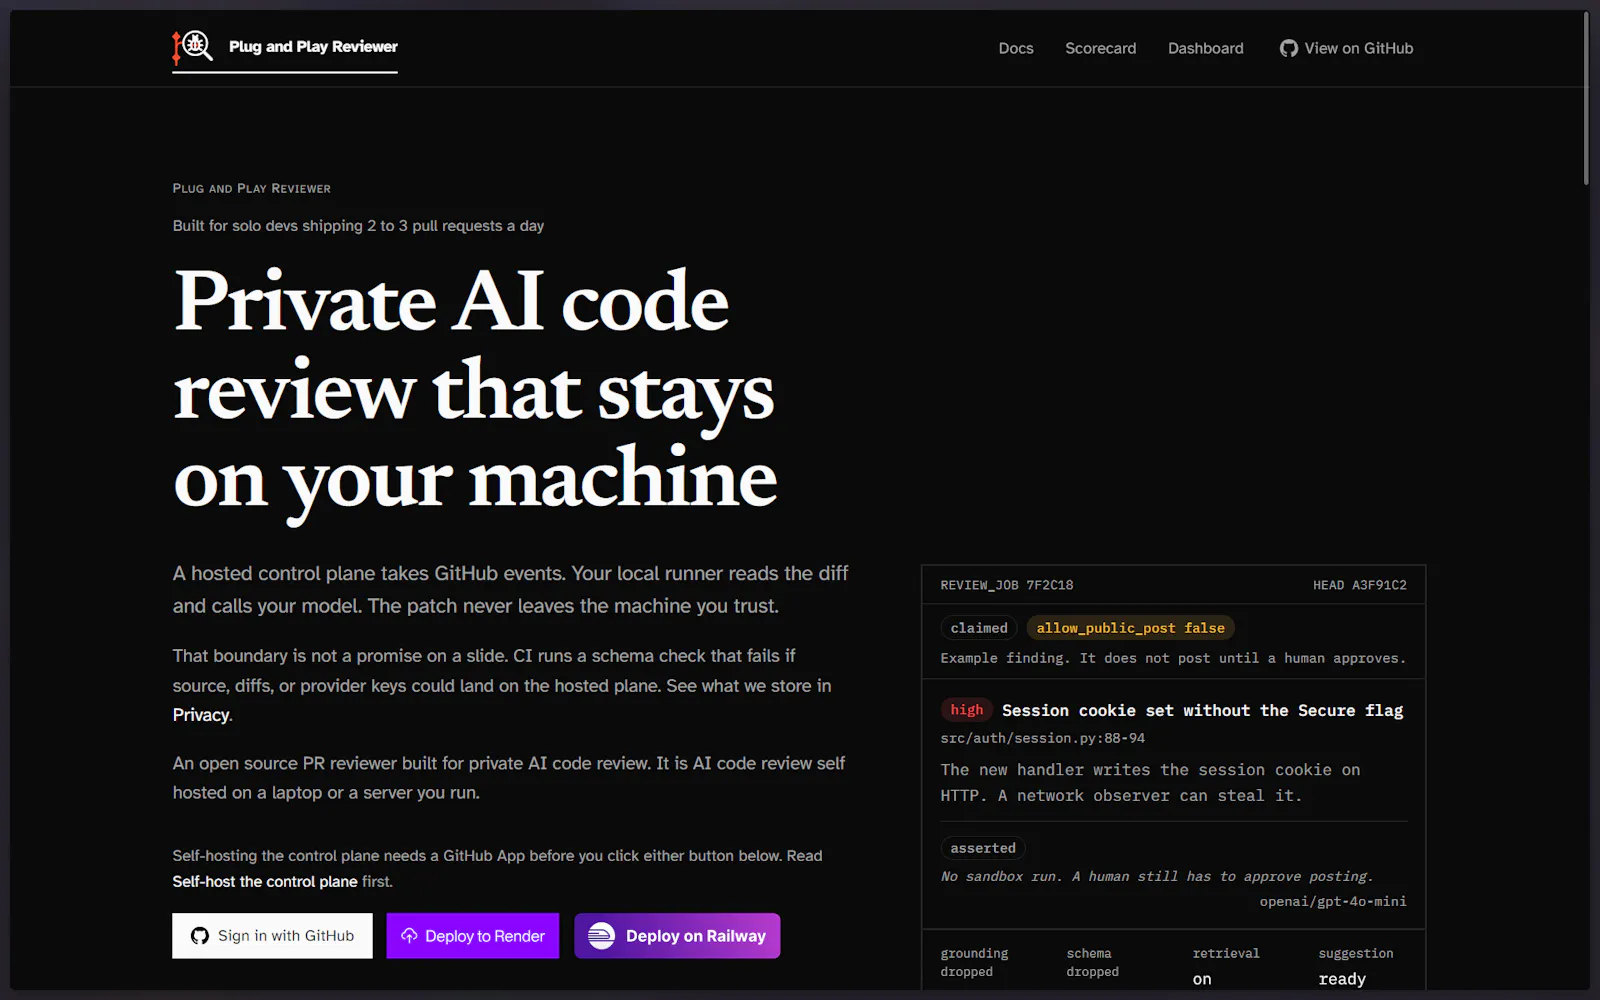This screenshot has height=1000, width=1600.
Task: Click the allow_public_post false badge
Action: [1130, 628]
